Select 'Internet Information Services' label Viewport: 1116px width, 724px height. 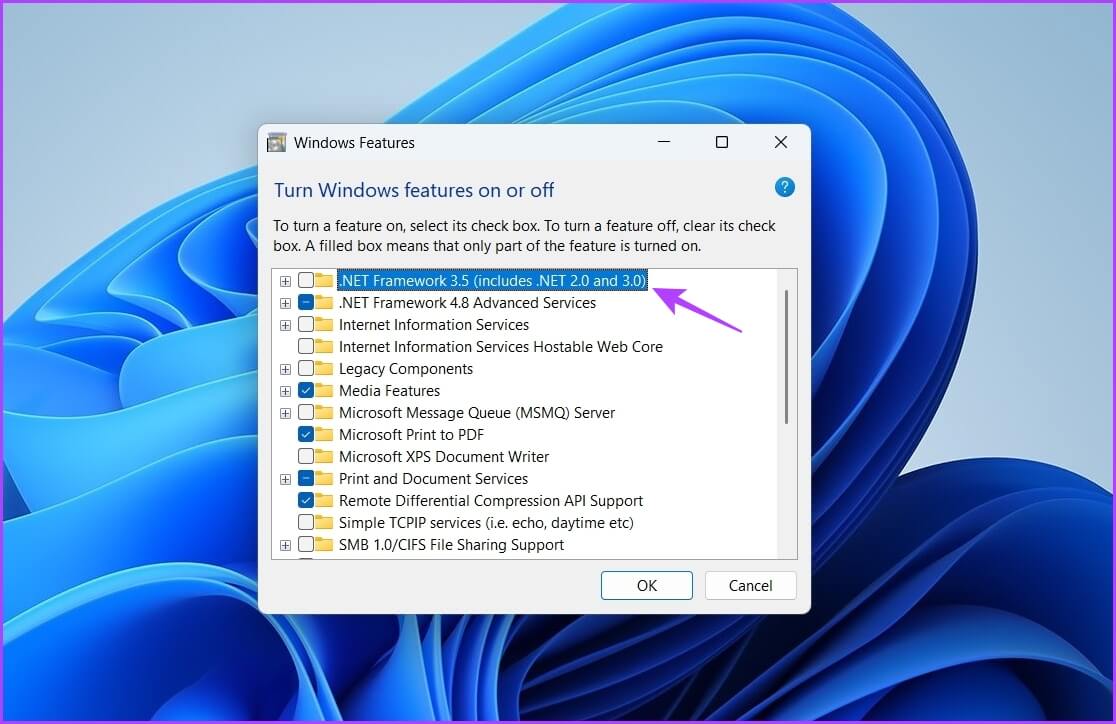tap(434, 325)
